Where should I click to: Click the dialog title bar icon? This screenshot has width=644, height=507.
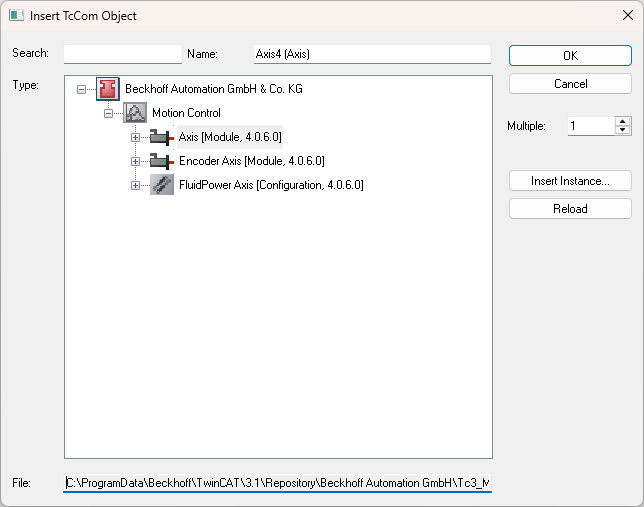(16, 16)
